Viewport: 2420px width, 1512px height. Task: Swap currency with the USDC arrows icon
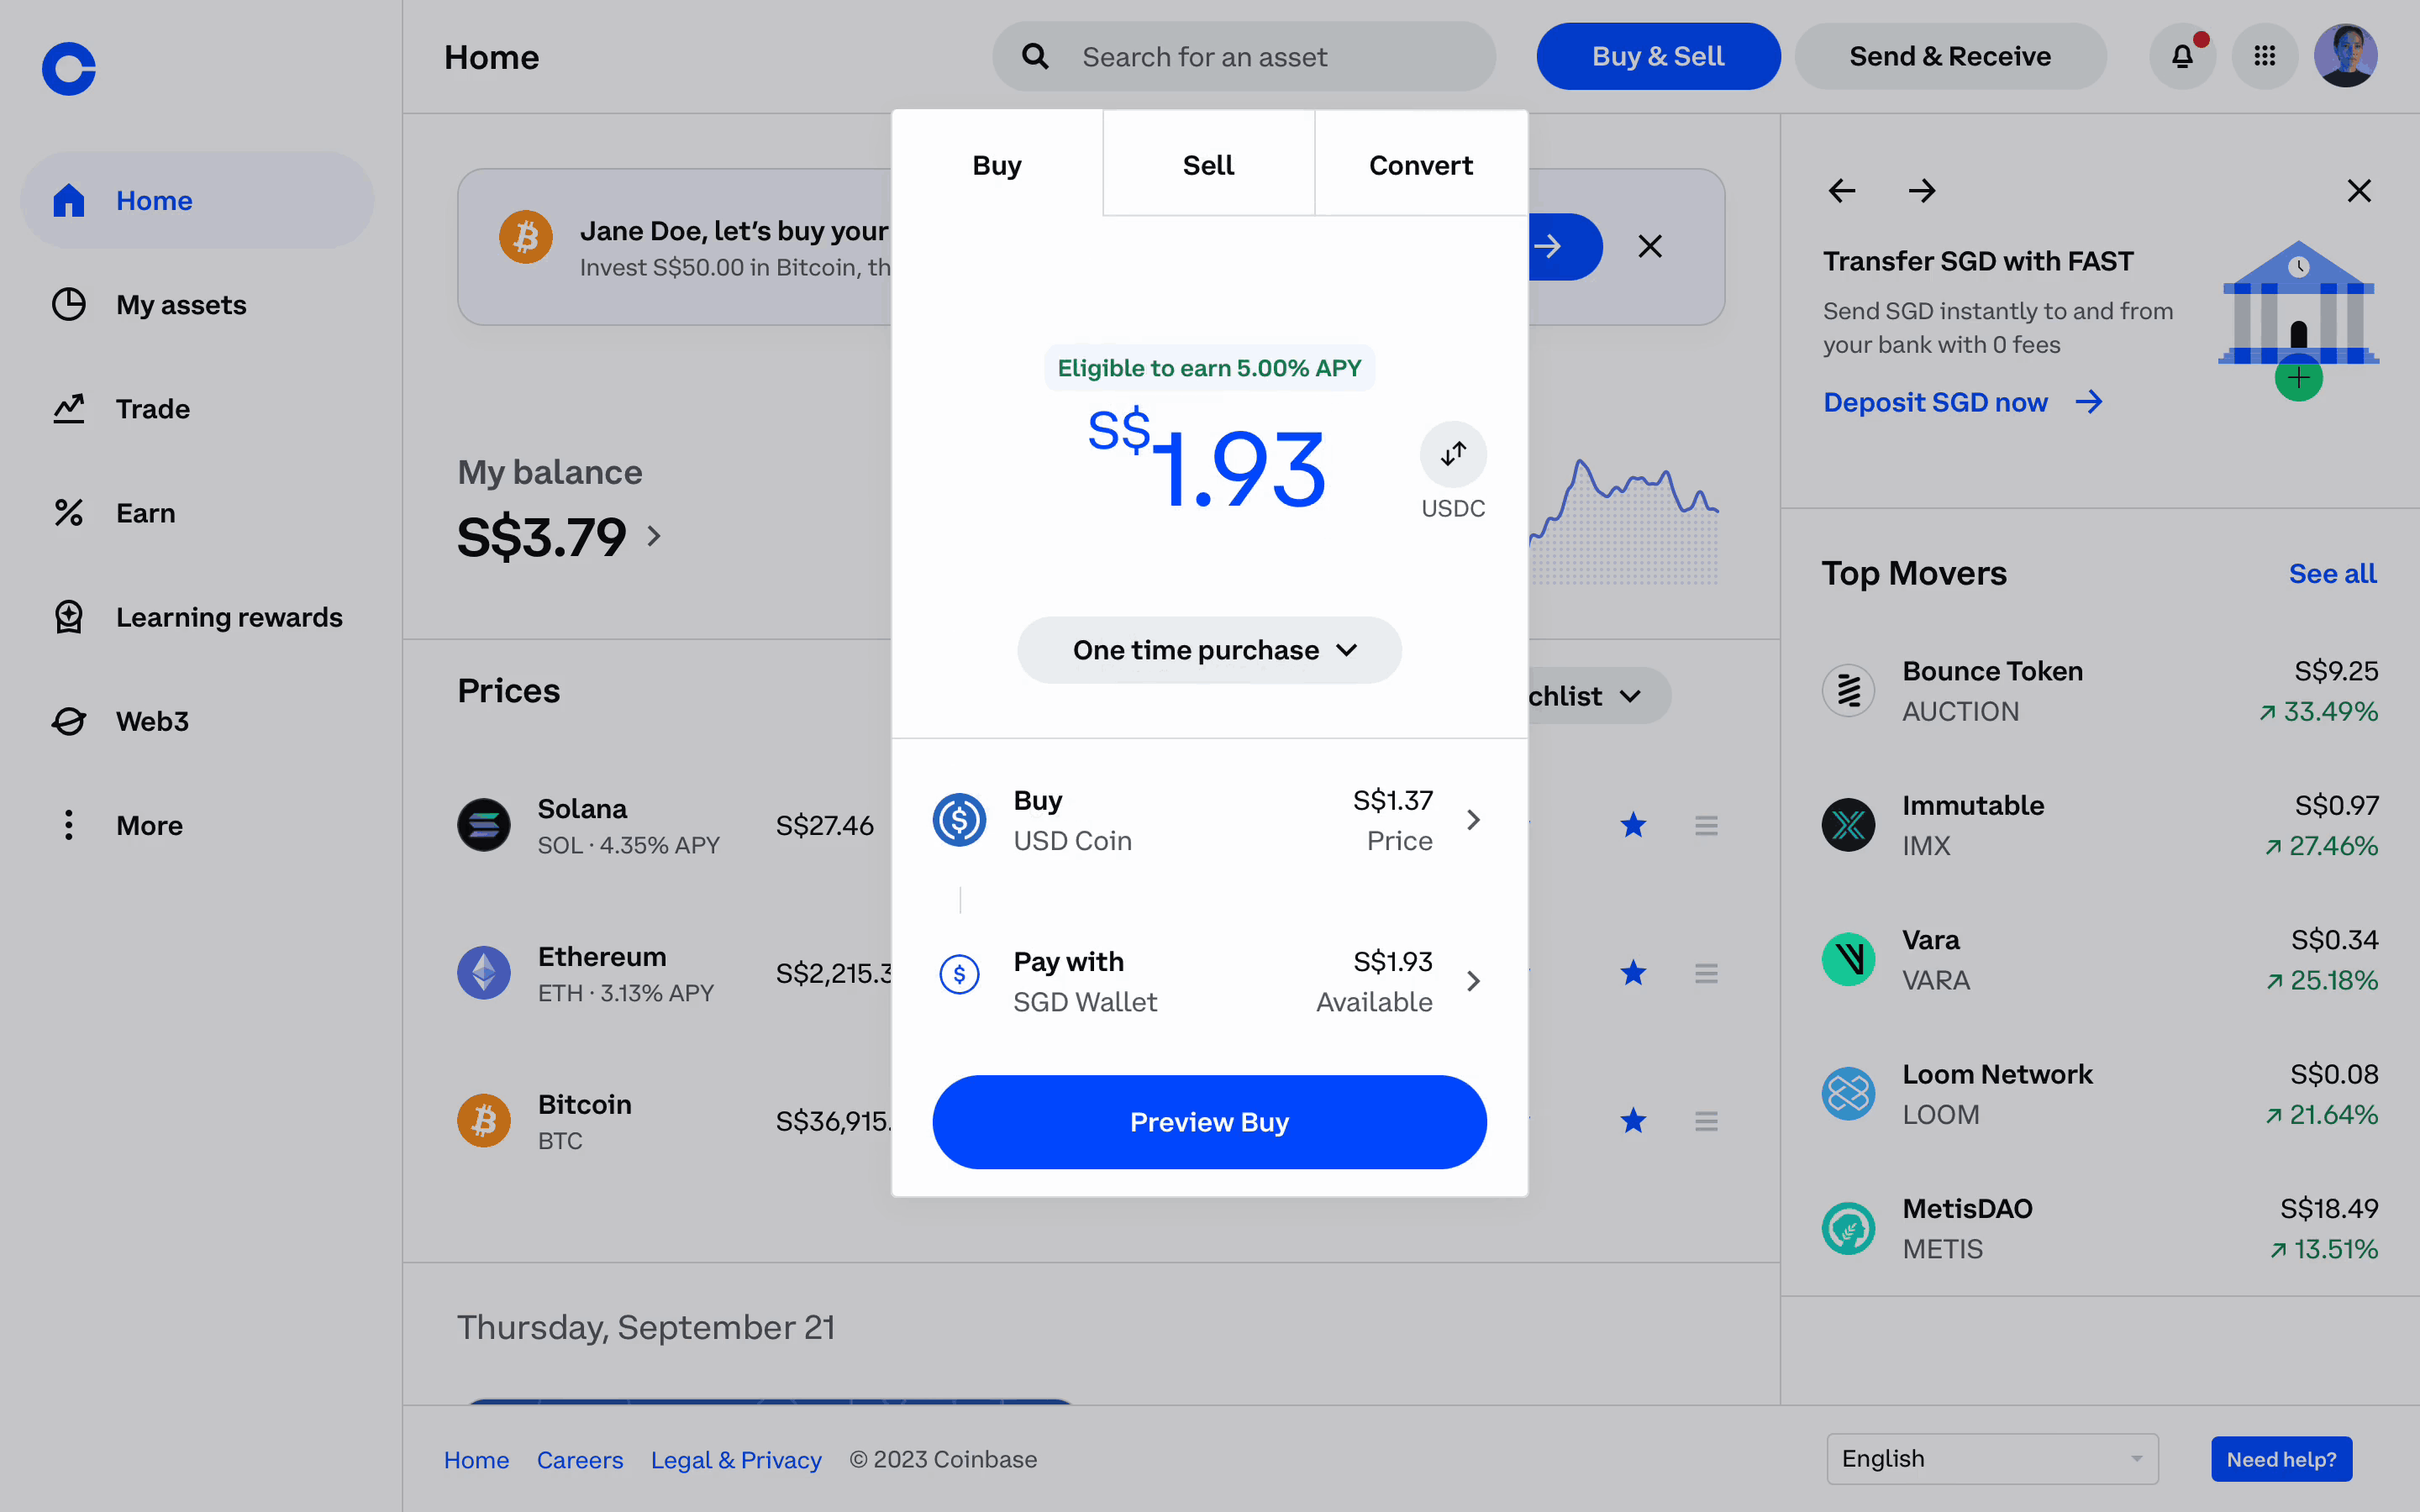tap(1453, 454)
